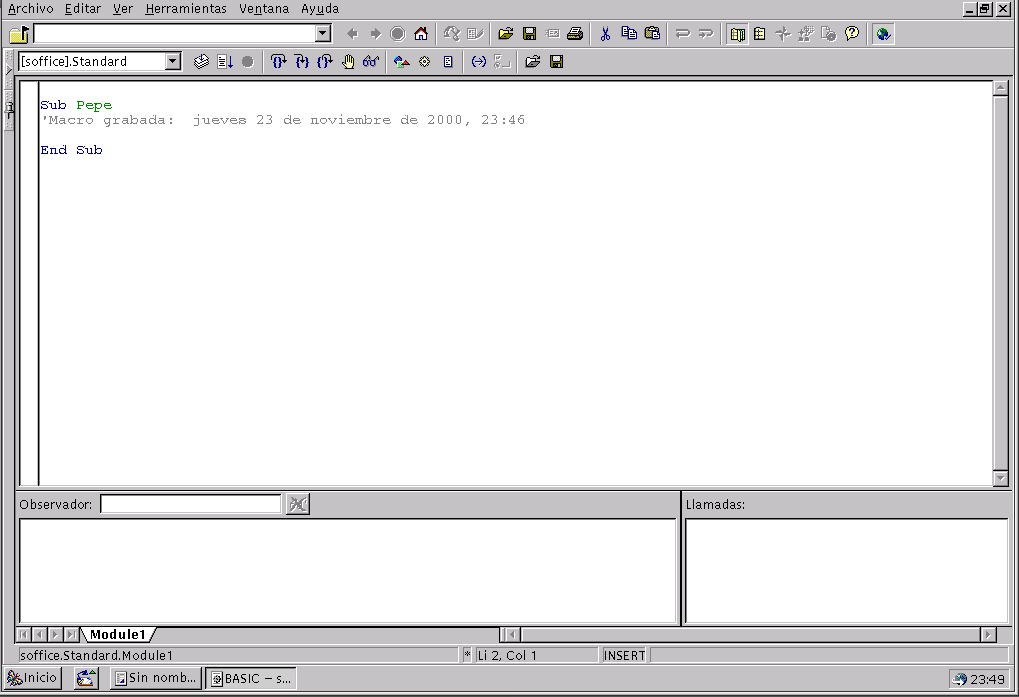
Task: Click the Observador input field
Action: [190, 505]
